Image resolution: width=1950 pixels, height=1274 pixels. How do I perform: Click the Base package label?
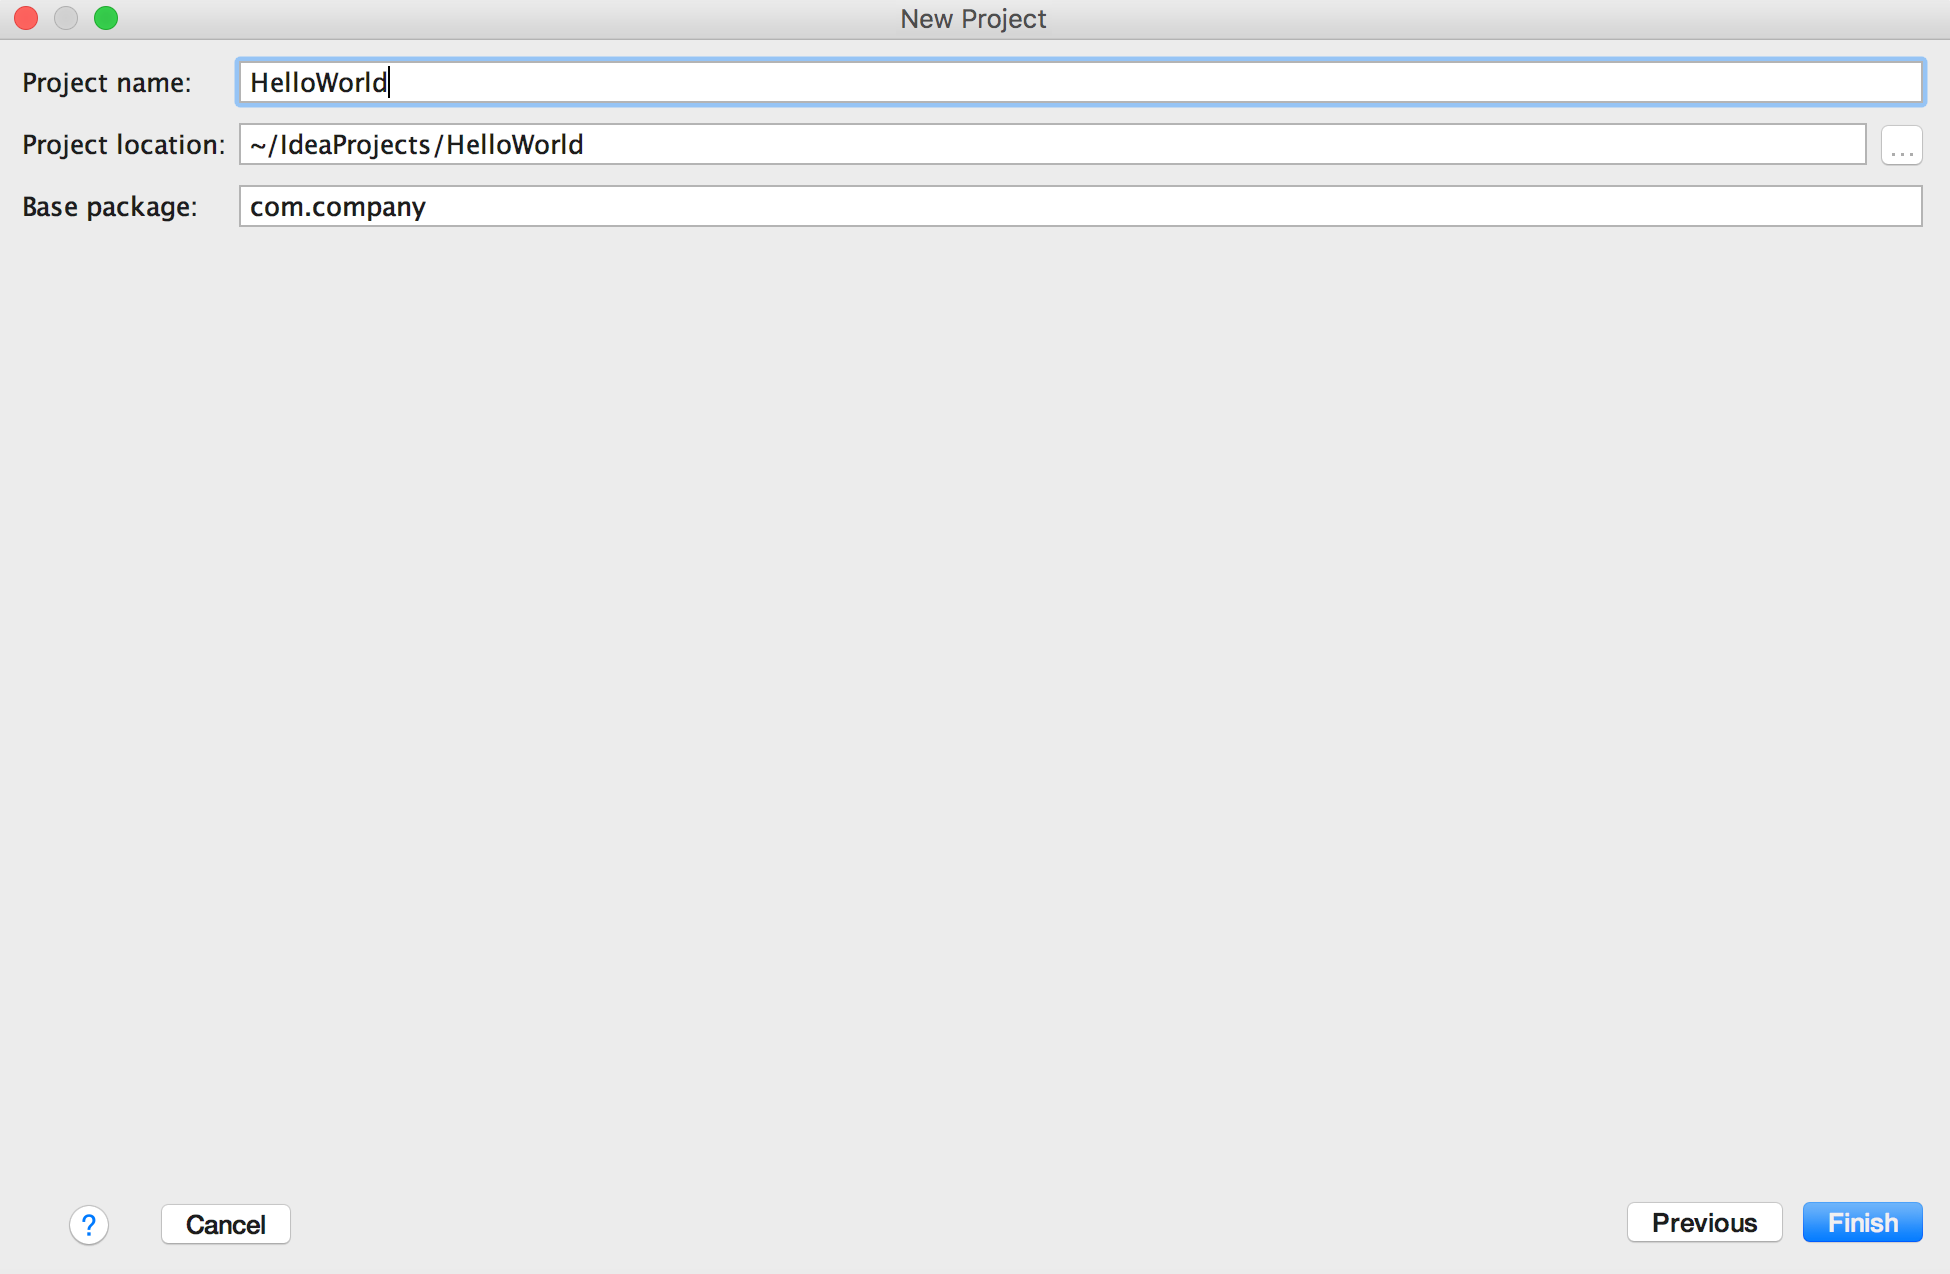pos(109,206)
